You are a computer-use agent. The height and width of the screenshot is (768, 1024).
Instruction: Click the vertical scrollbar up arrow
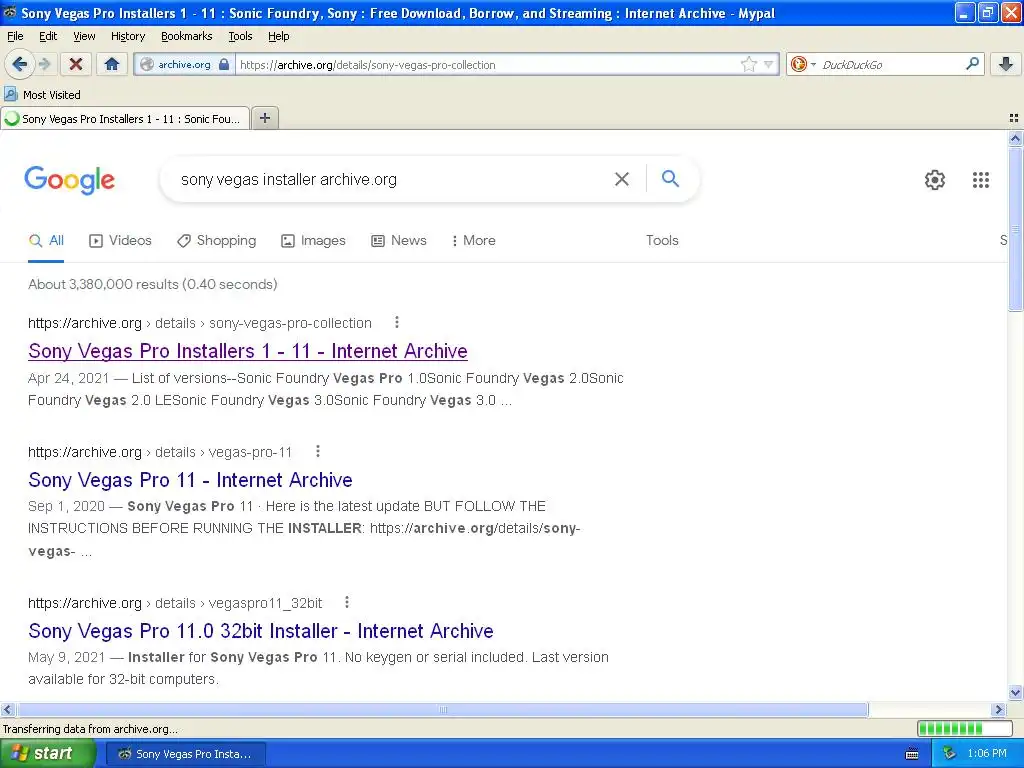1015,138
